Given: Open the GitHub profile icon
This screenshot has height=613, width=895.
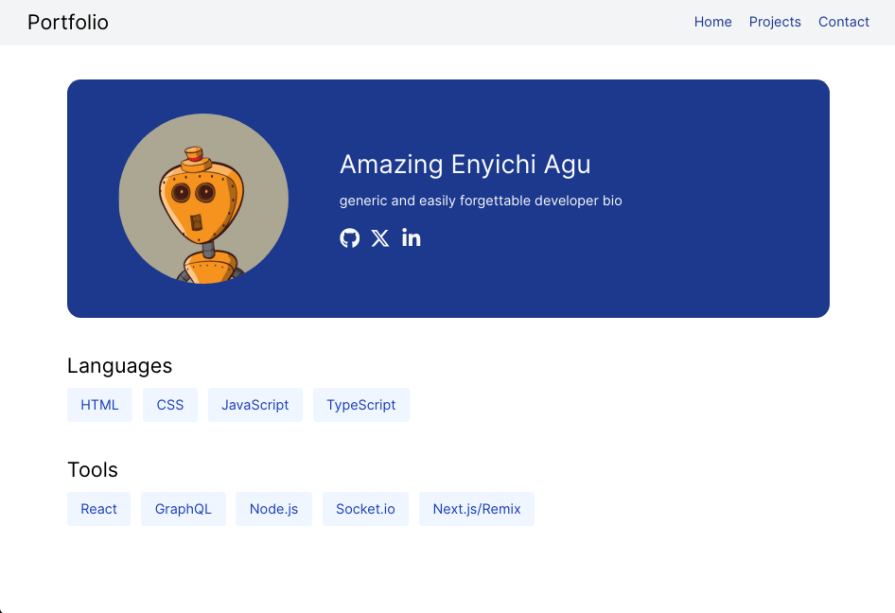Looking at the screenshot, I should click(x=349, y=238).
